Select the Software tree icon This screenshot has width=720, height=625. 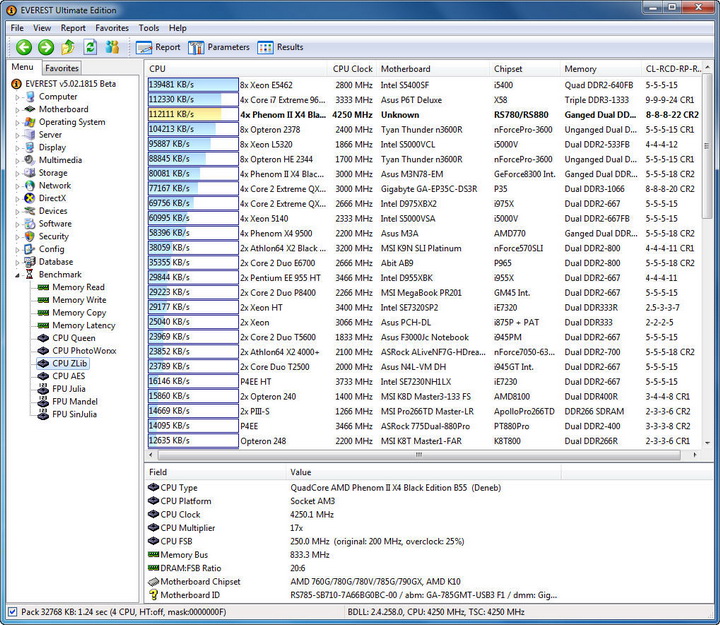(x=30, y=224)
